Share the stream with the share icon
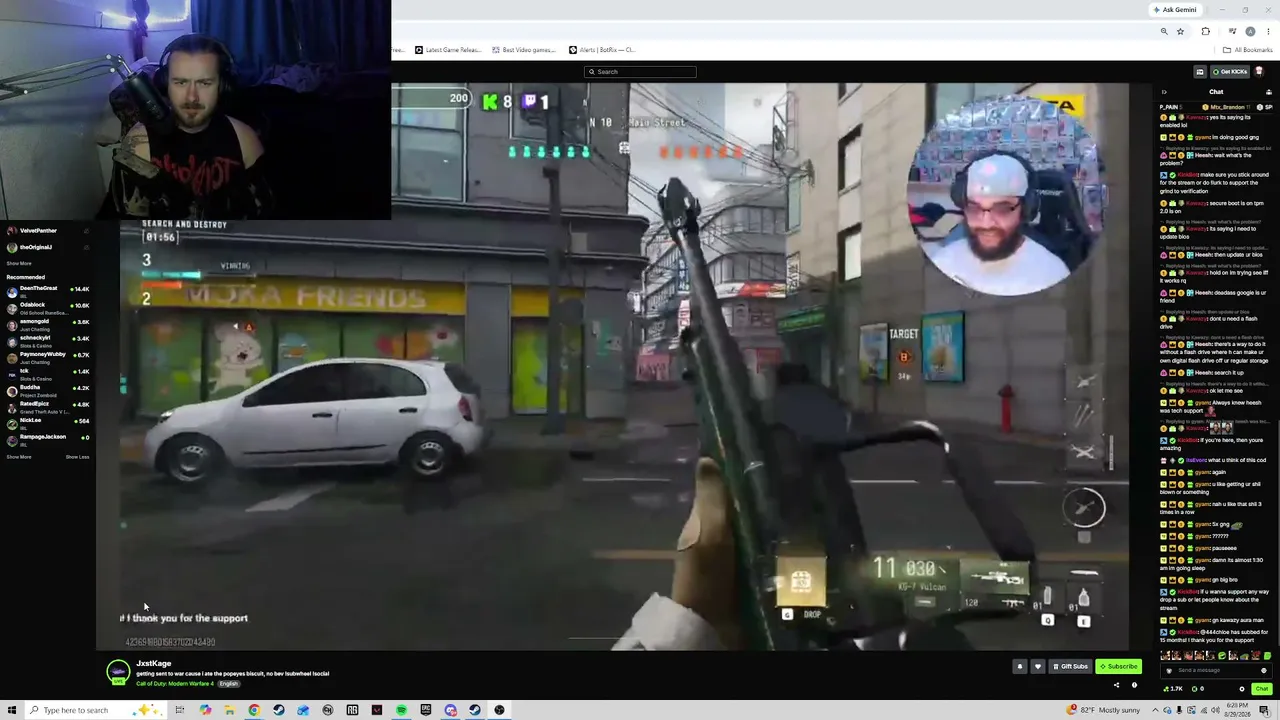The width and height of the screenshot is (1280, 720). 1116,685
